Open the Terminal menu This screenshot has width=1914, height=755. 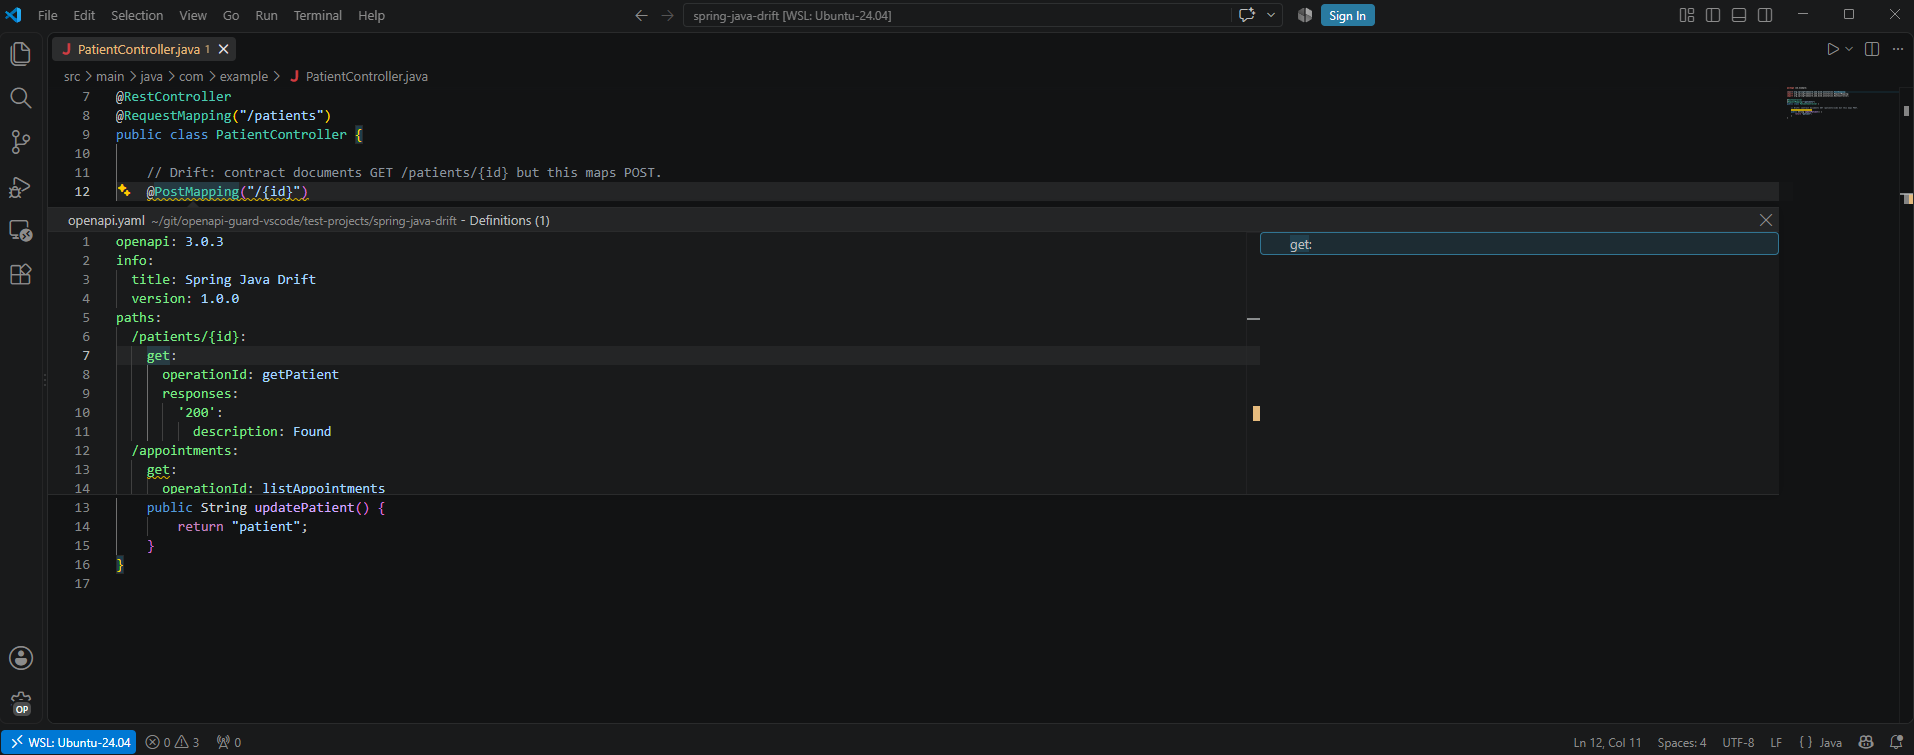318,15
